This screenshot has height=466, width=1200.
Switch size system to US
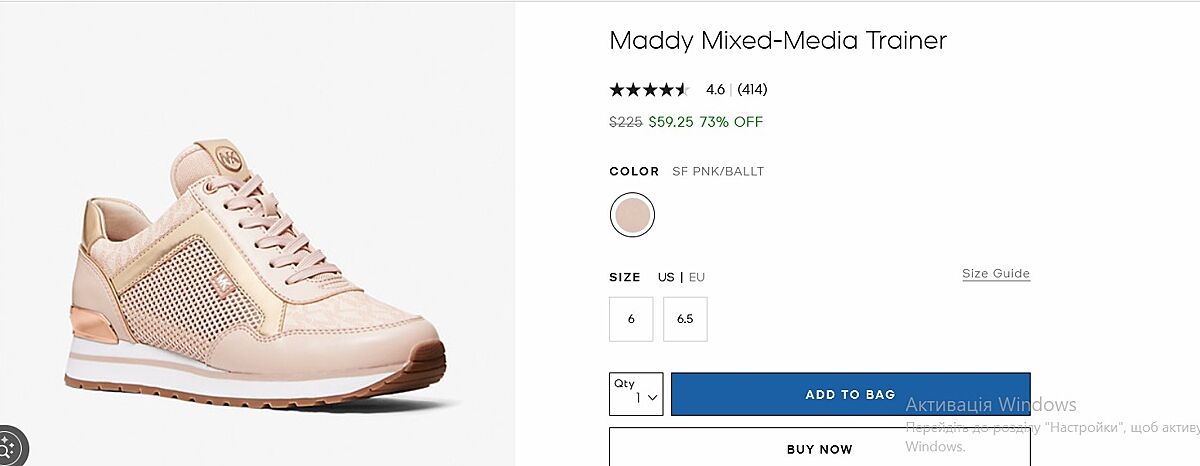tap(666, 277)
